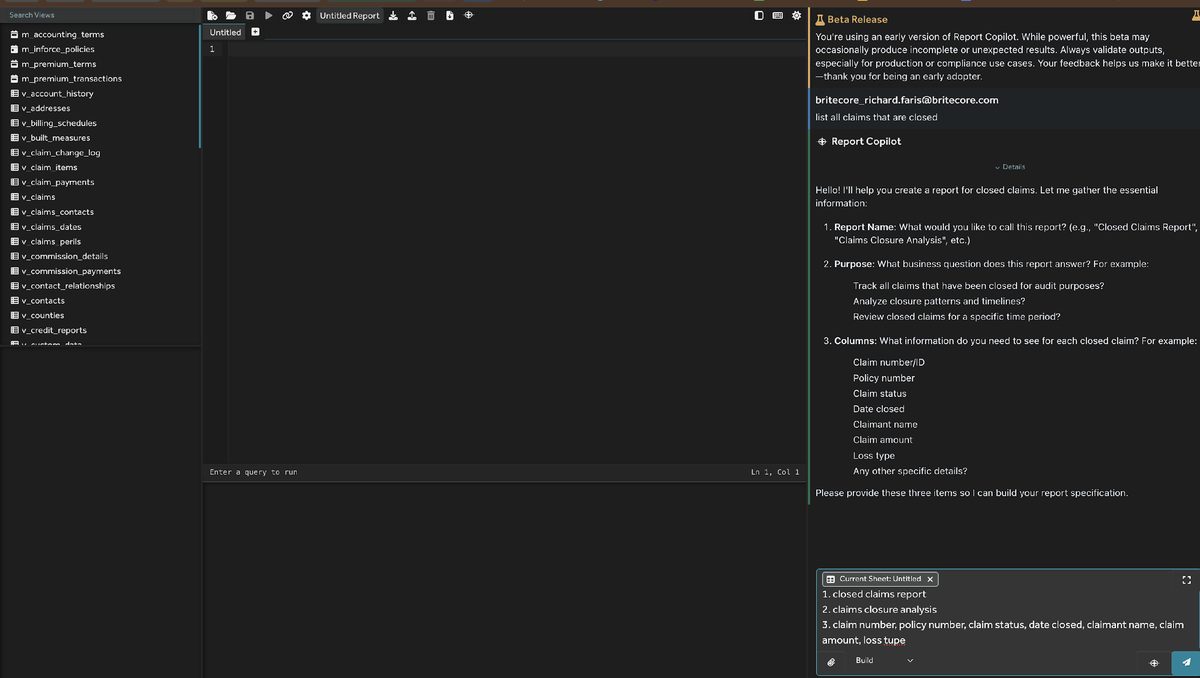Delete the report using the trash icon
The image size is (1200, 678).
(430, 16)
